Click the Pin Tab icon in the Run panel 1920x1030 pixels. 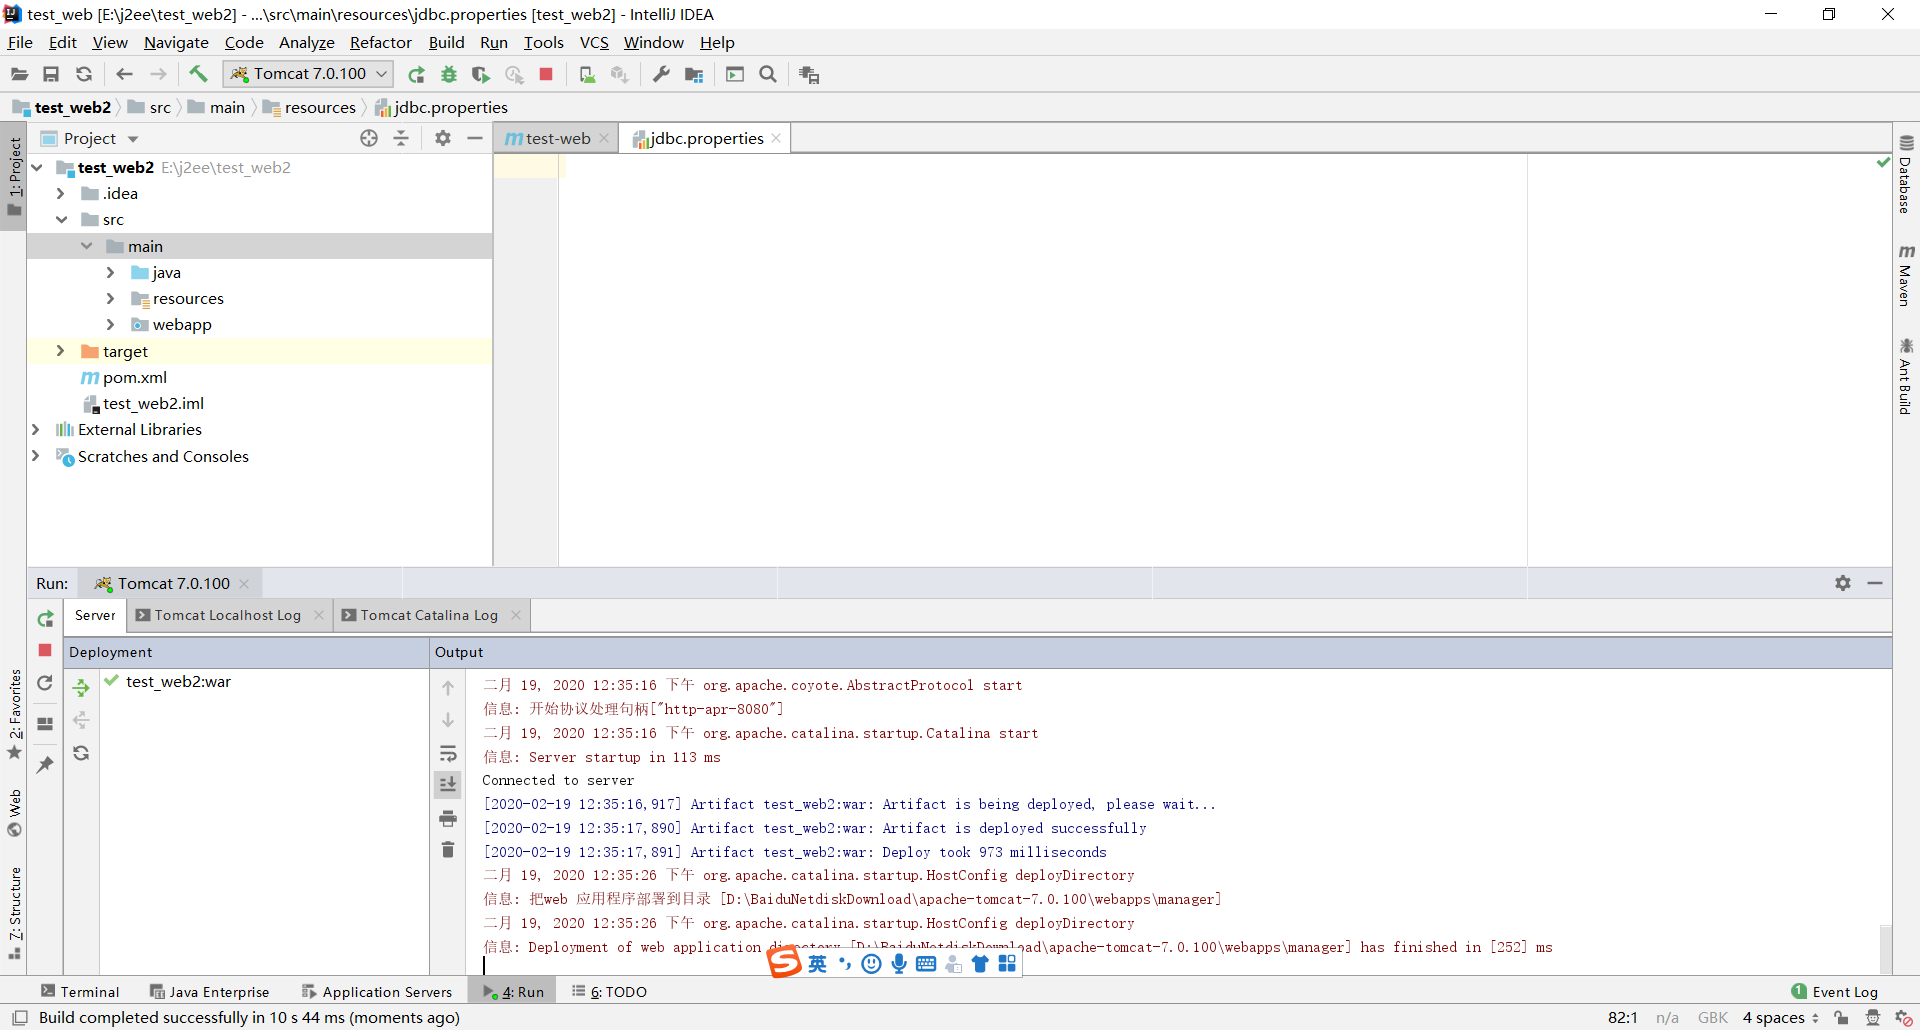tap(45, 765)
